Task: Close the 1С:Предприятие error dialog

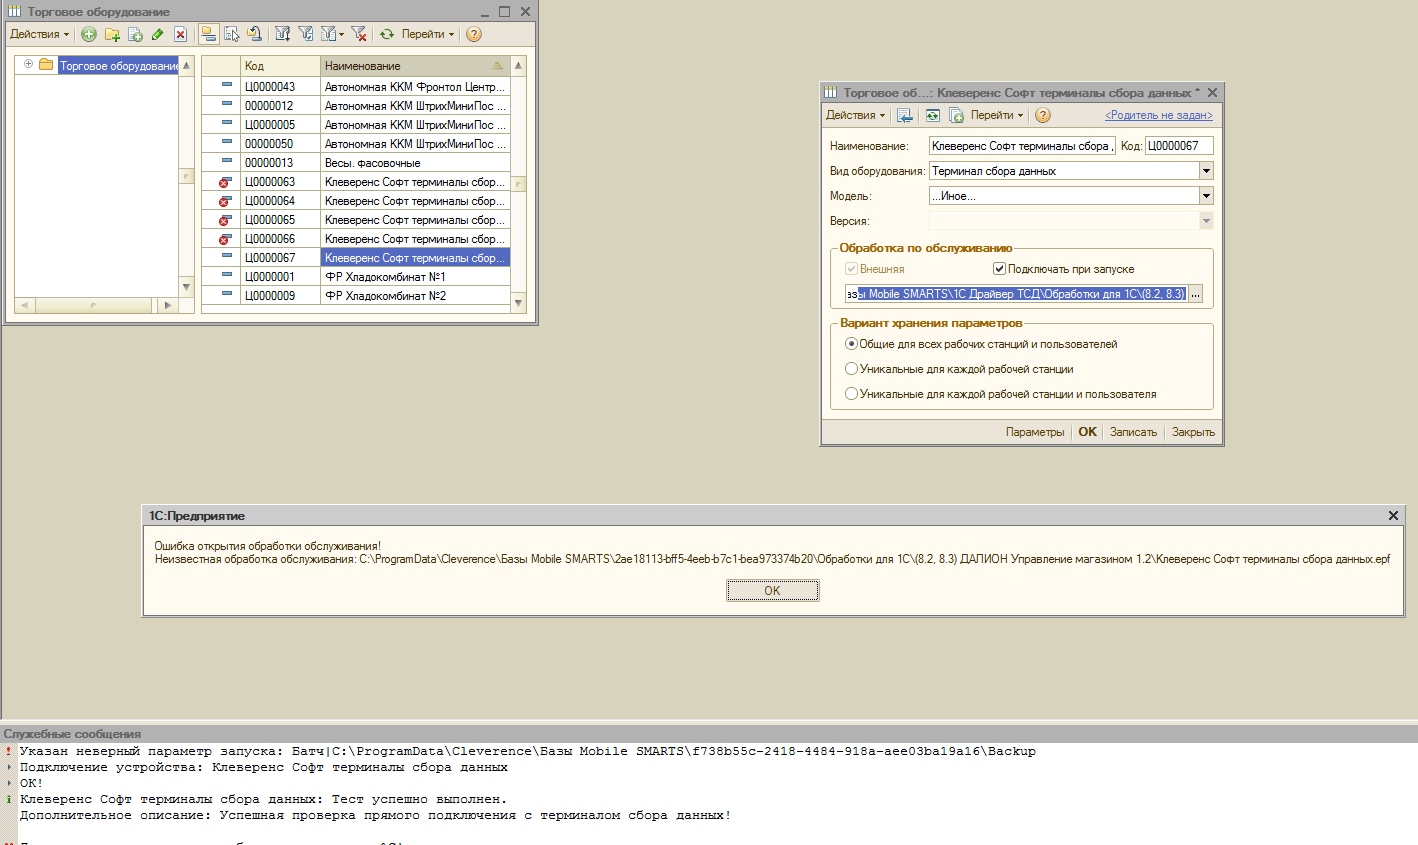Action: [x=1393, y=516]
